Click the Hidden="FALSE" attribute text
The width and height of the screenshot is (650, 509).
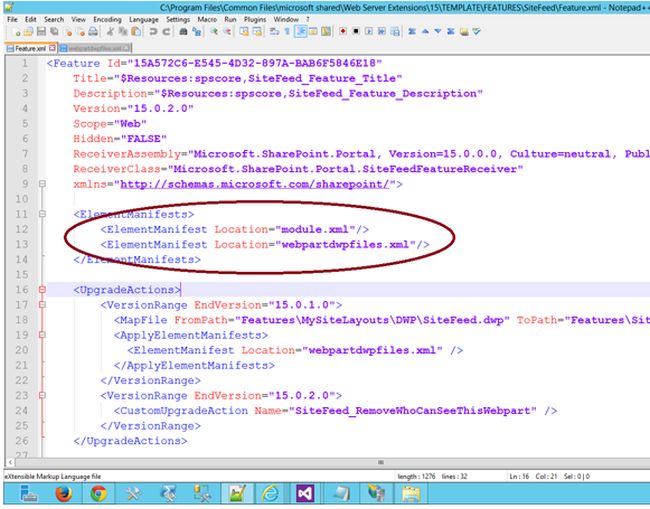click(x=120, y=138)
